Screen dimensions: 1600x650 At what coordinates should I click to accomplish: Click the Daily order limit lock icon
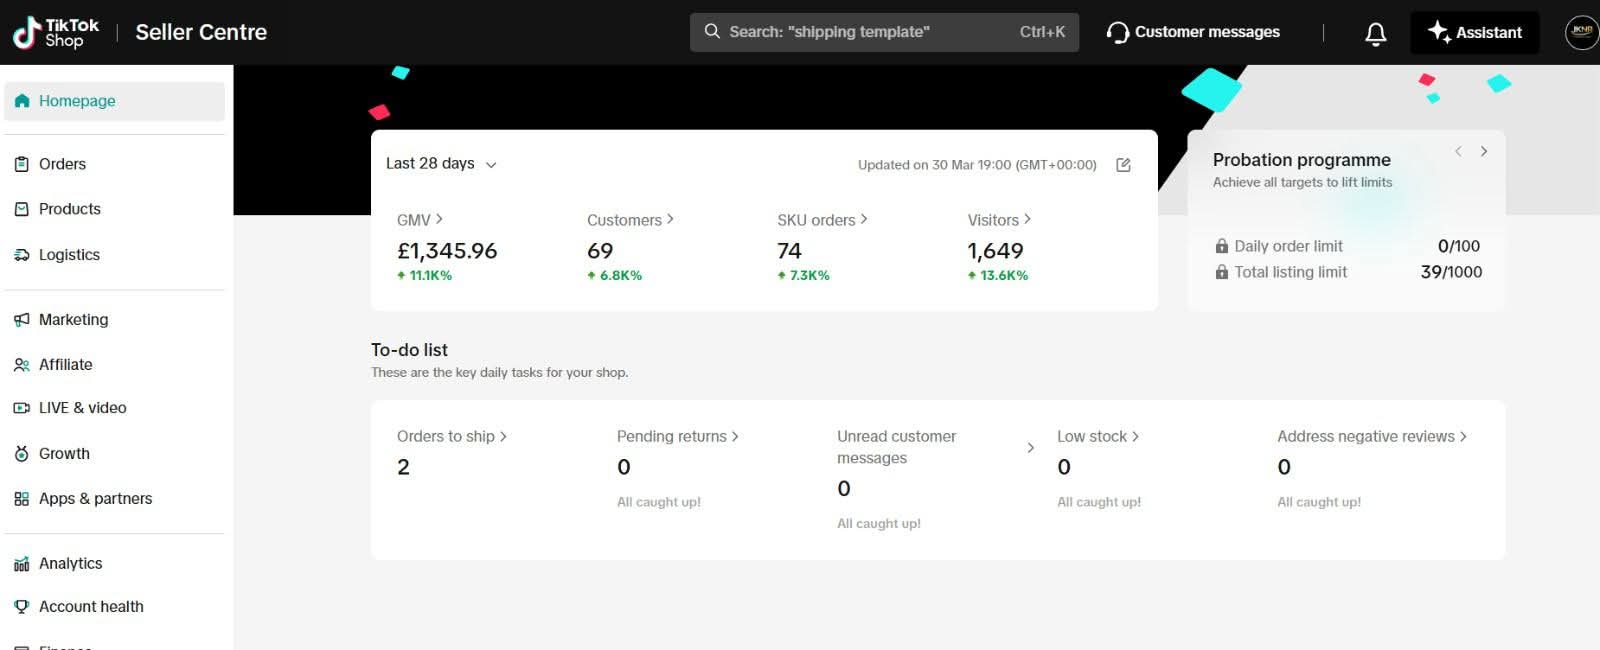[x=1221, y=246]
